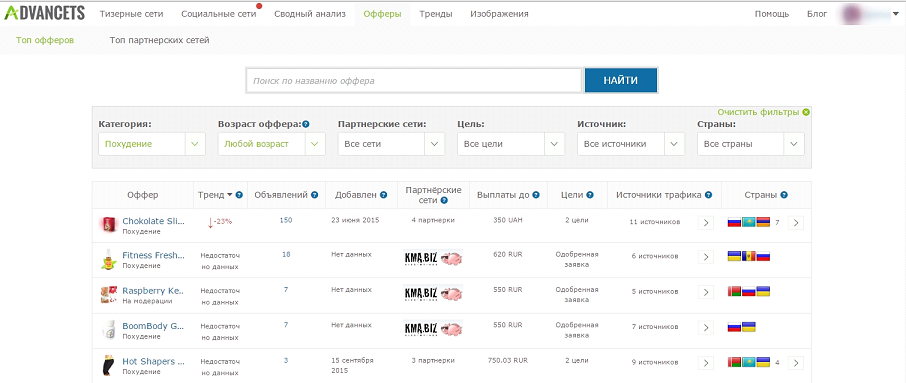Screen dimensions: 906x383
Task: Open the Fitness Fresh... offer link
Action: (154, 255)
